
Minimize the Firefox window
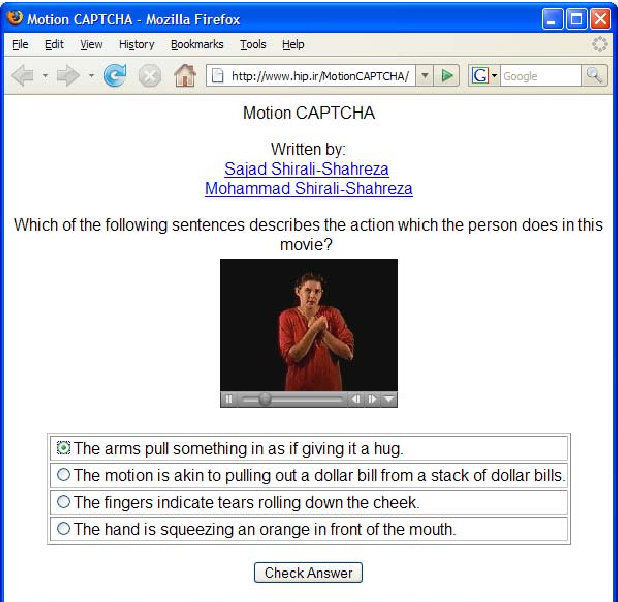553,19
